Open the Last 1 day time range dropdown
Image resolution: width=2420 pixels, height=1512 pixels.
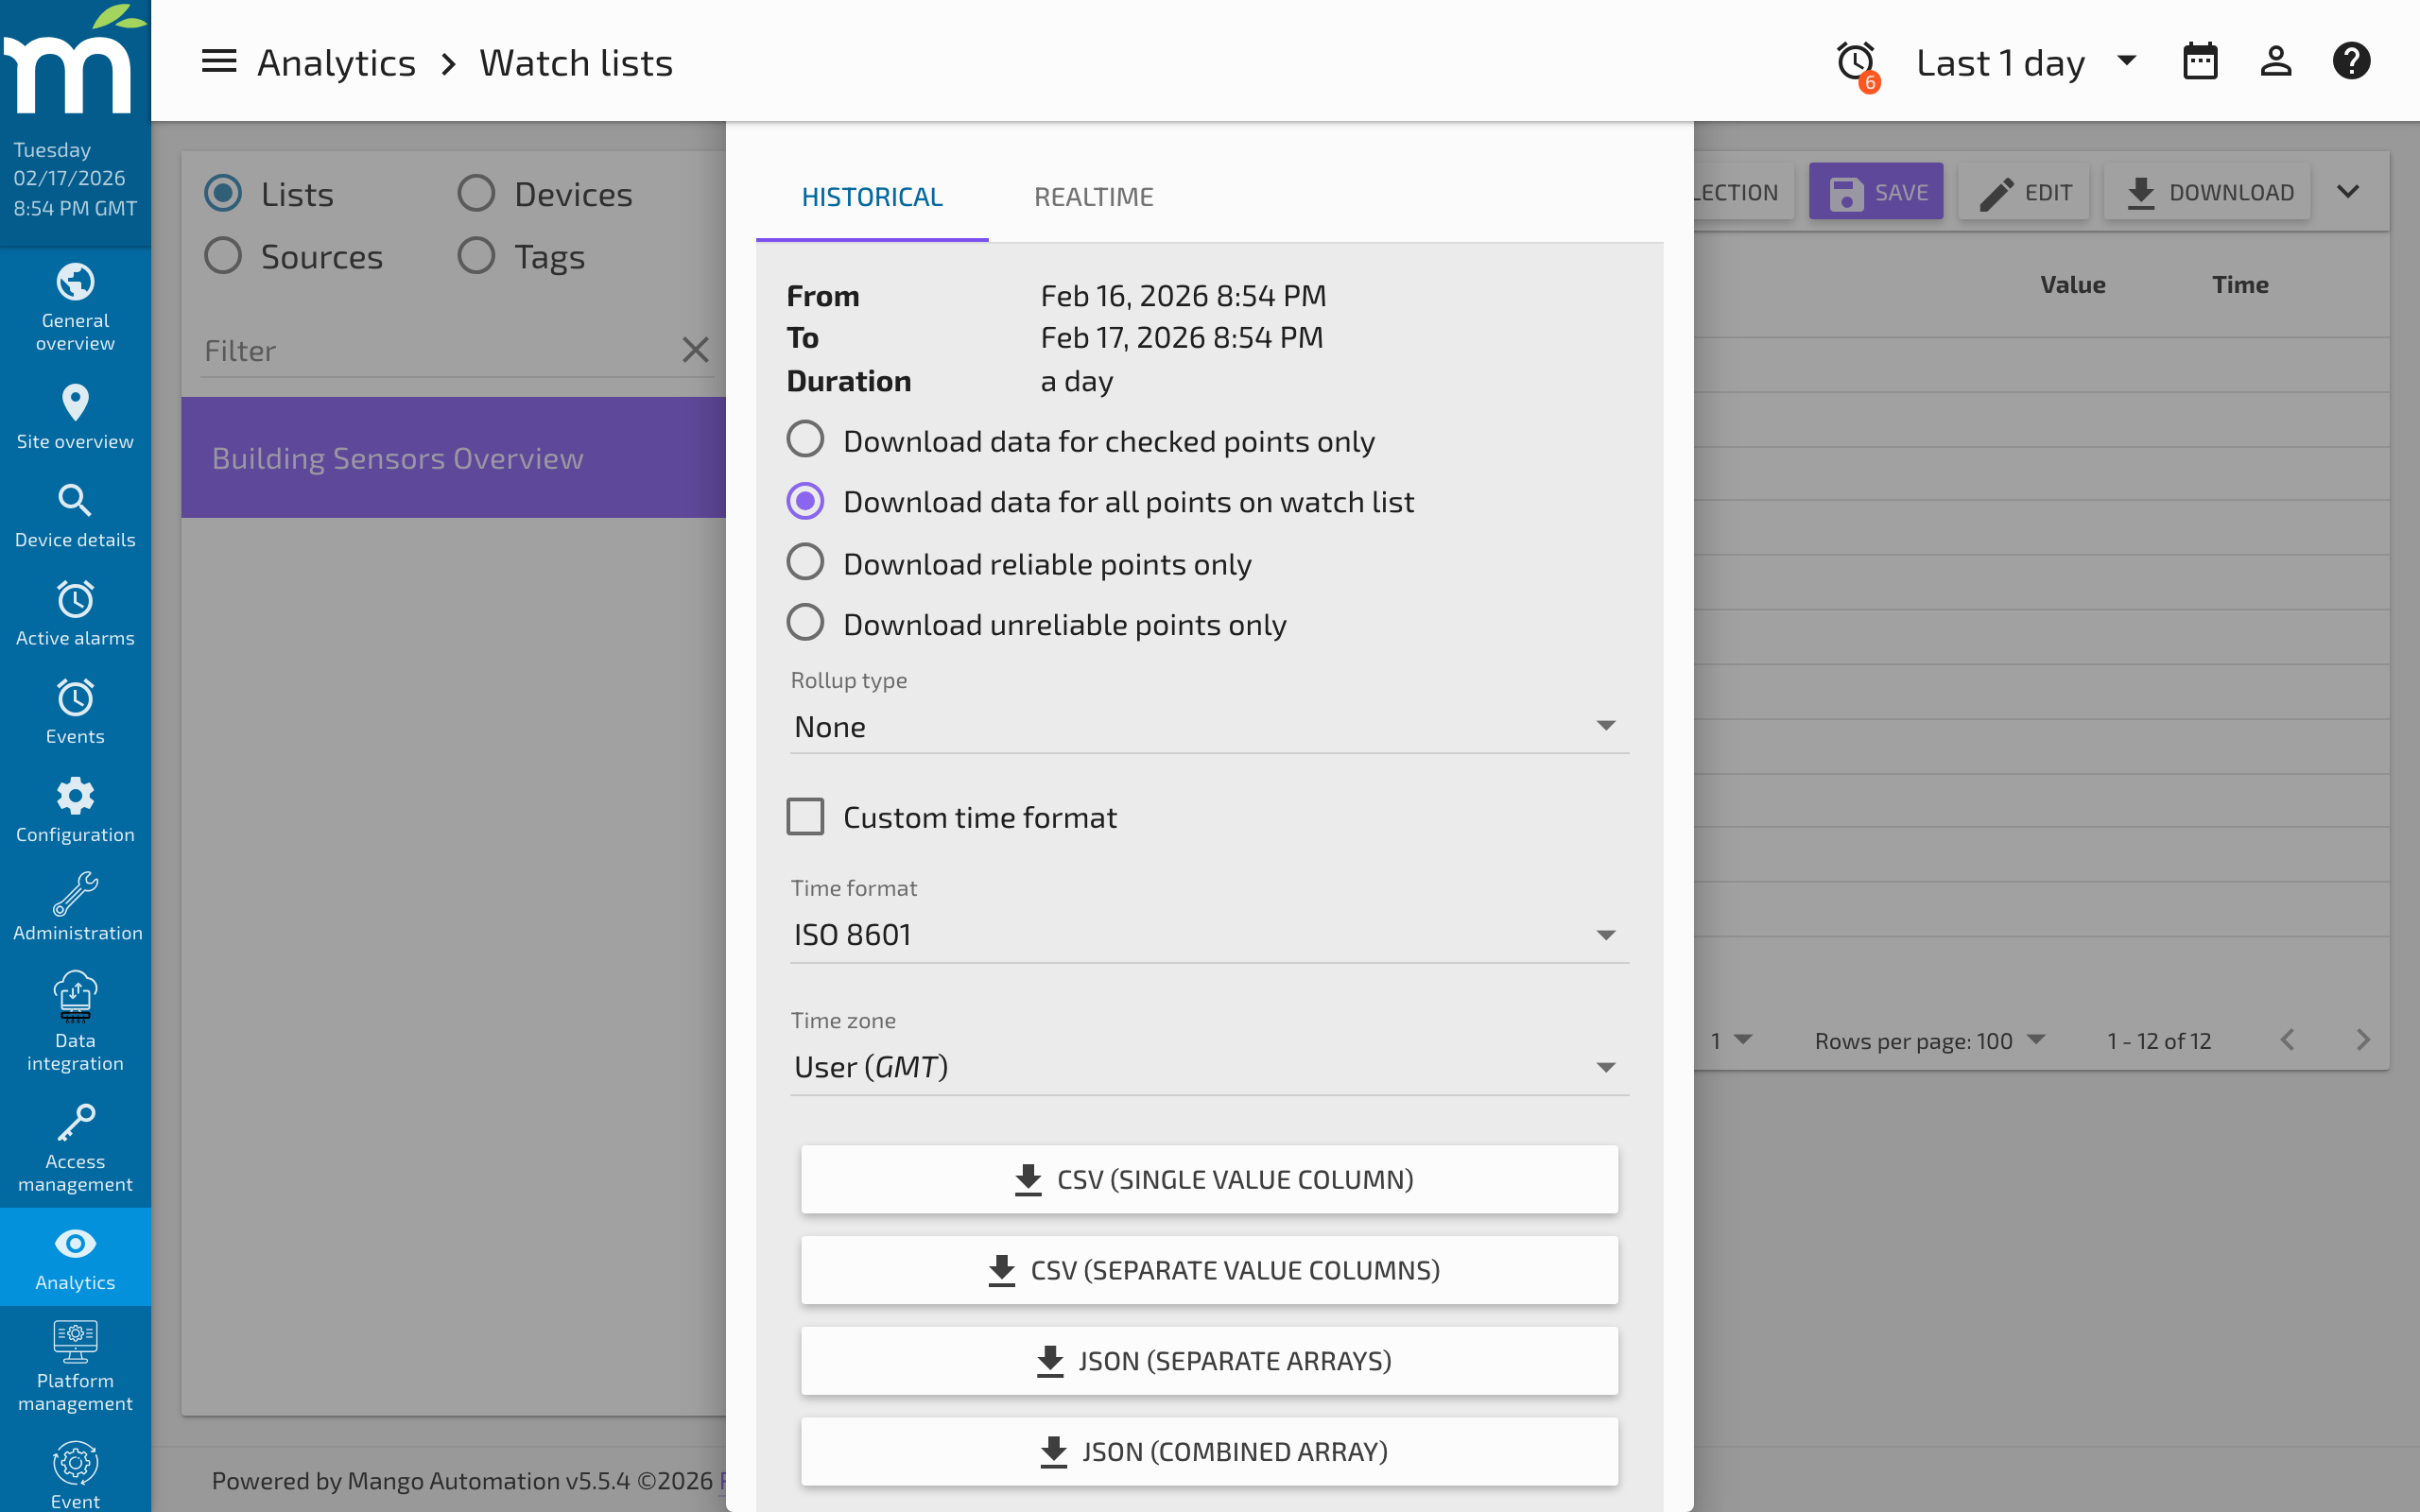click(x=2023, y=61)
